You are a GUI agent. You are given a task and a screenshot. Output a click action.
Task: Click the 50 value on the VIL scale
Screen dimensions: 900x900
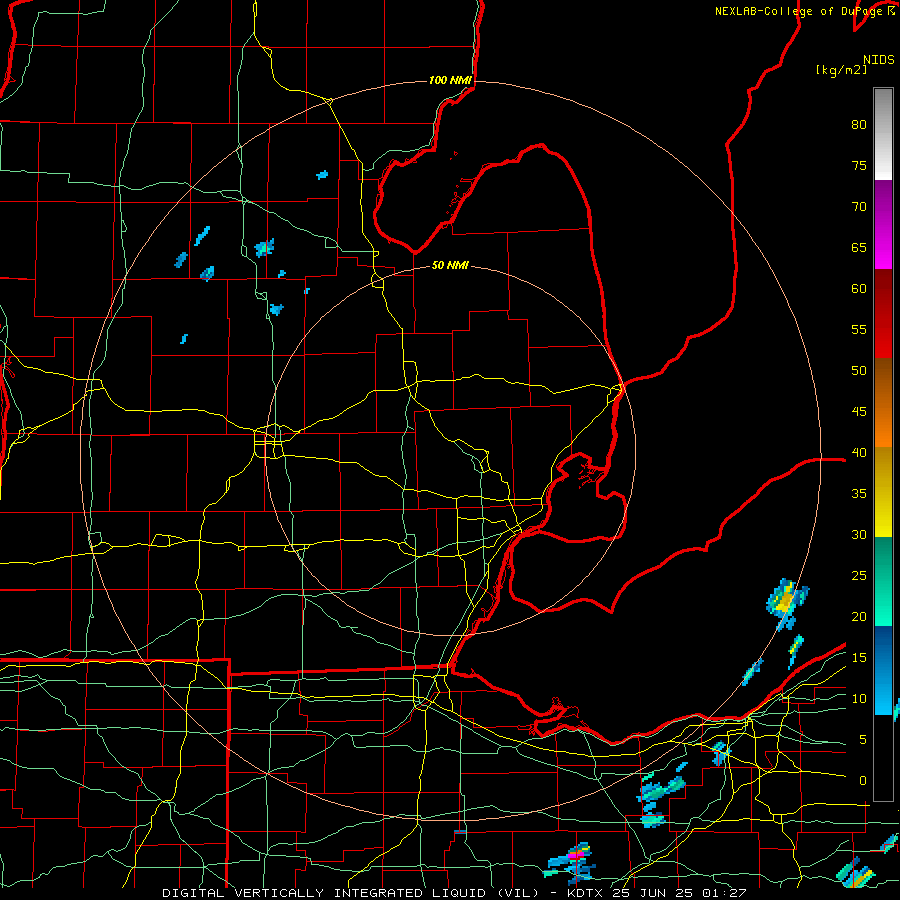[859, 370]
